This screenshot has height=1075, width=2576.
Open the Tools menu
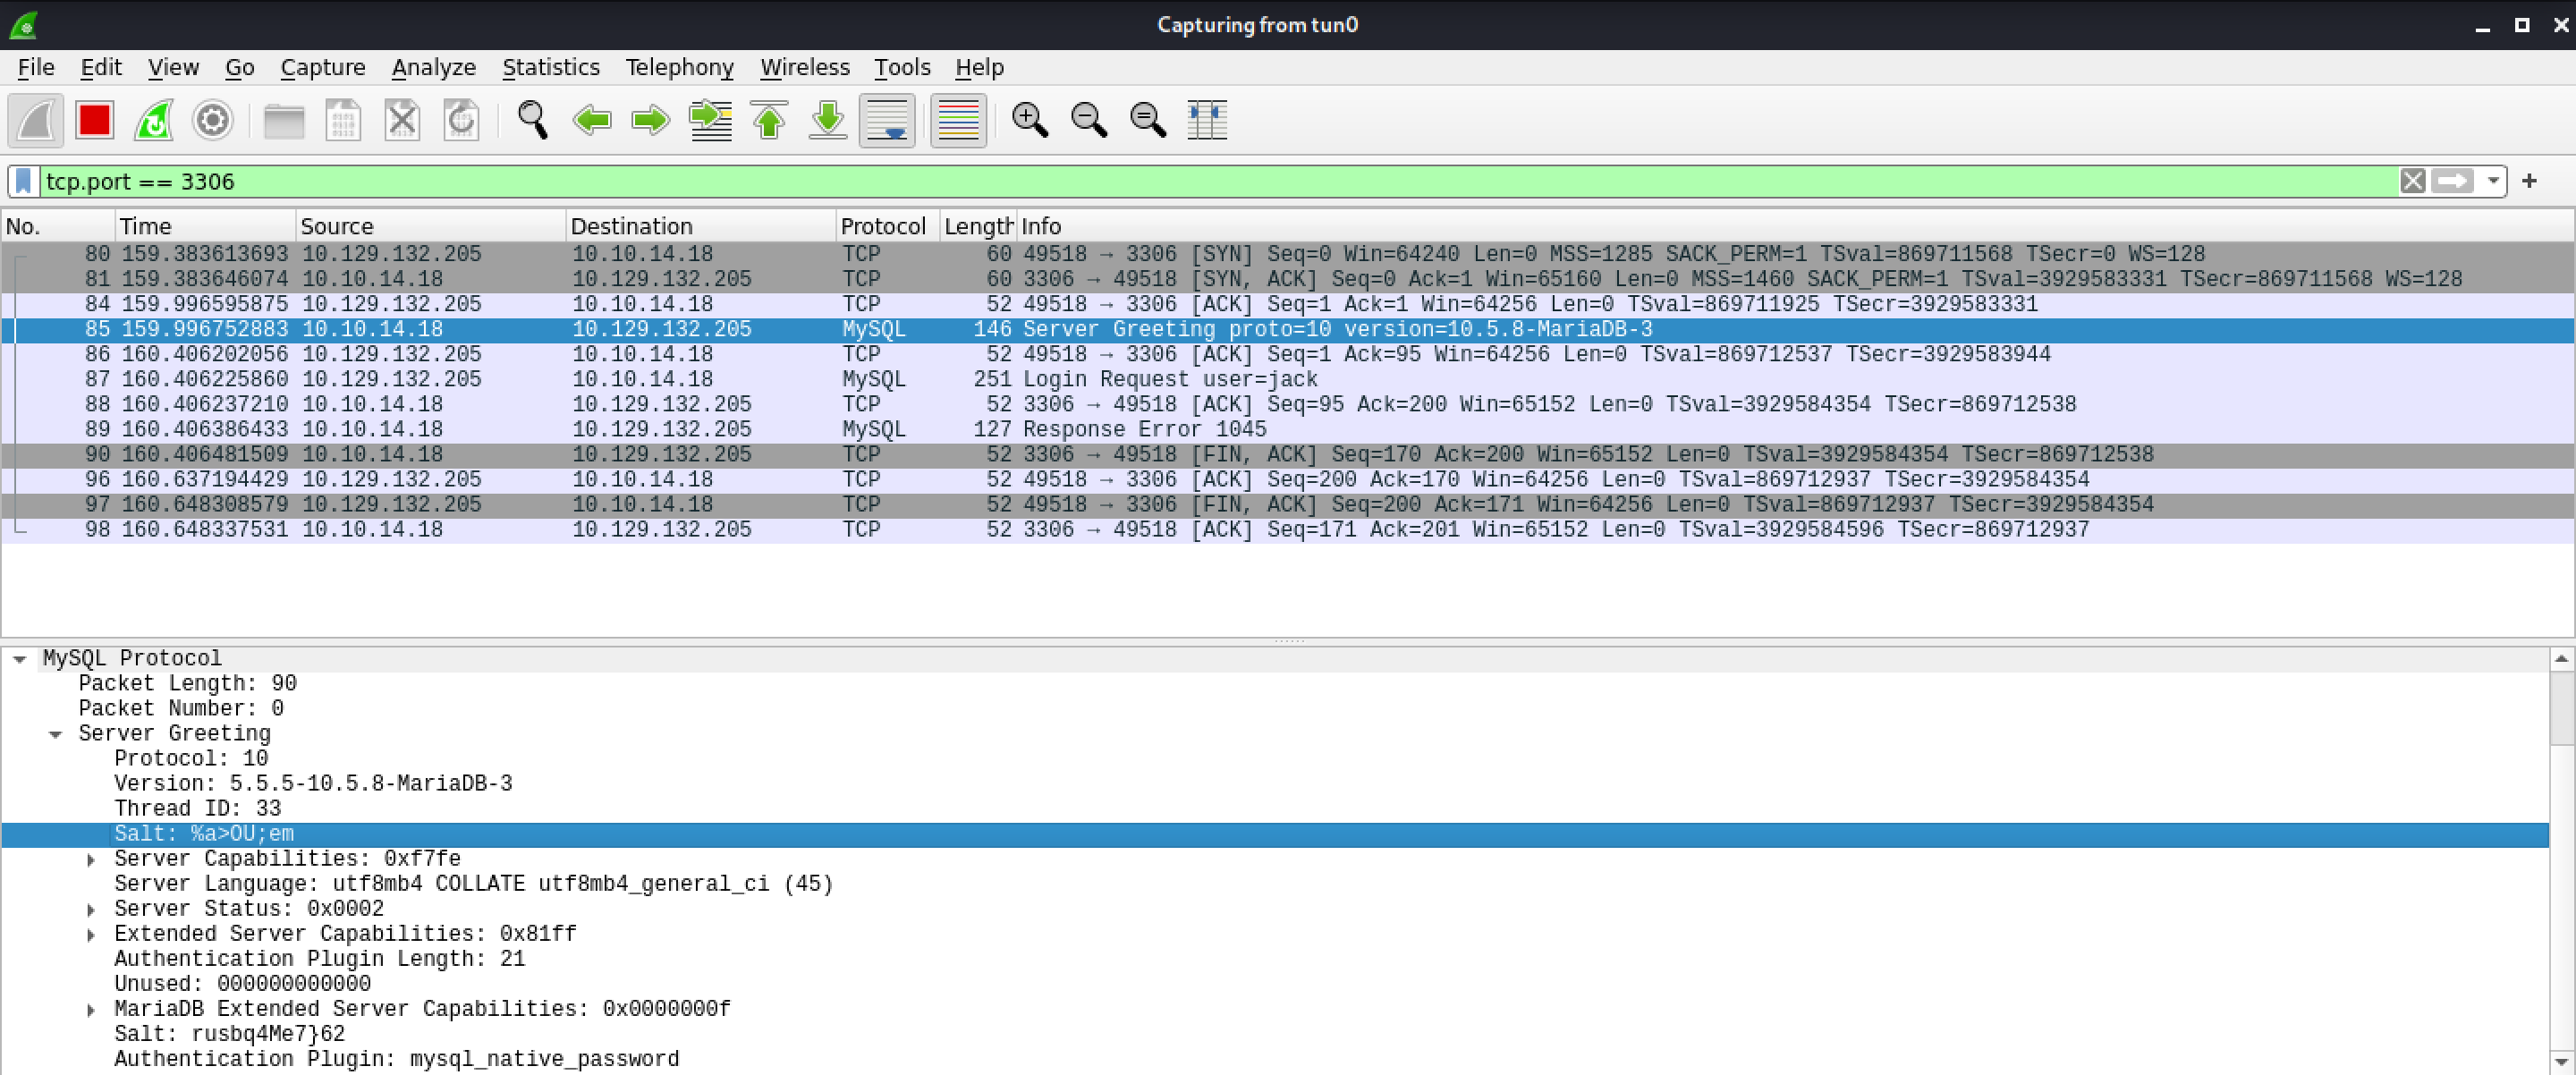point(902,67)
